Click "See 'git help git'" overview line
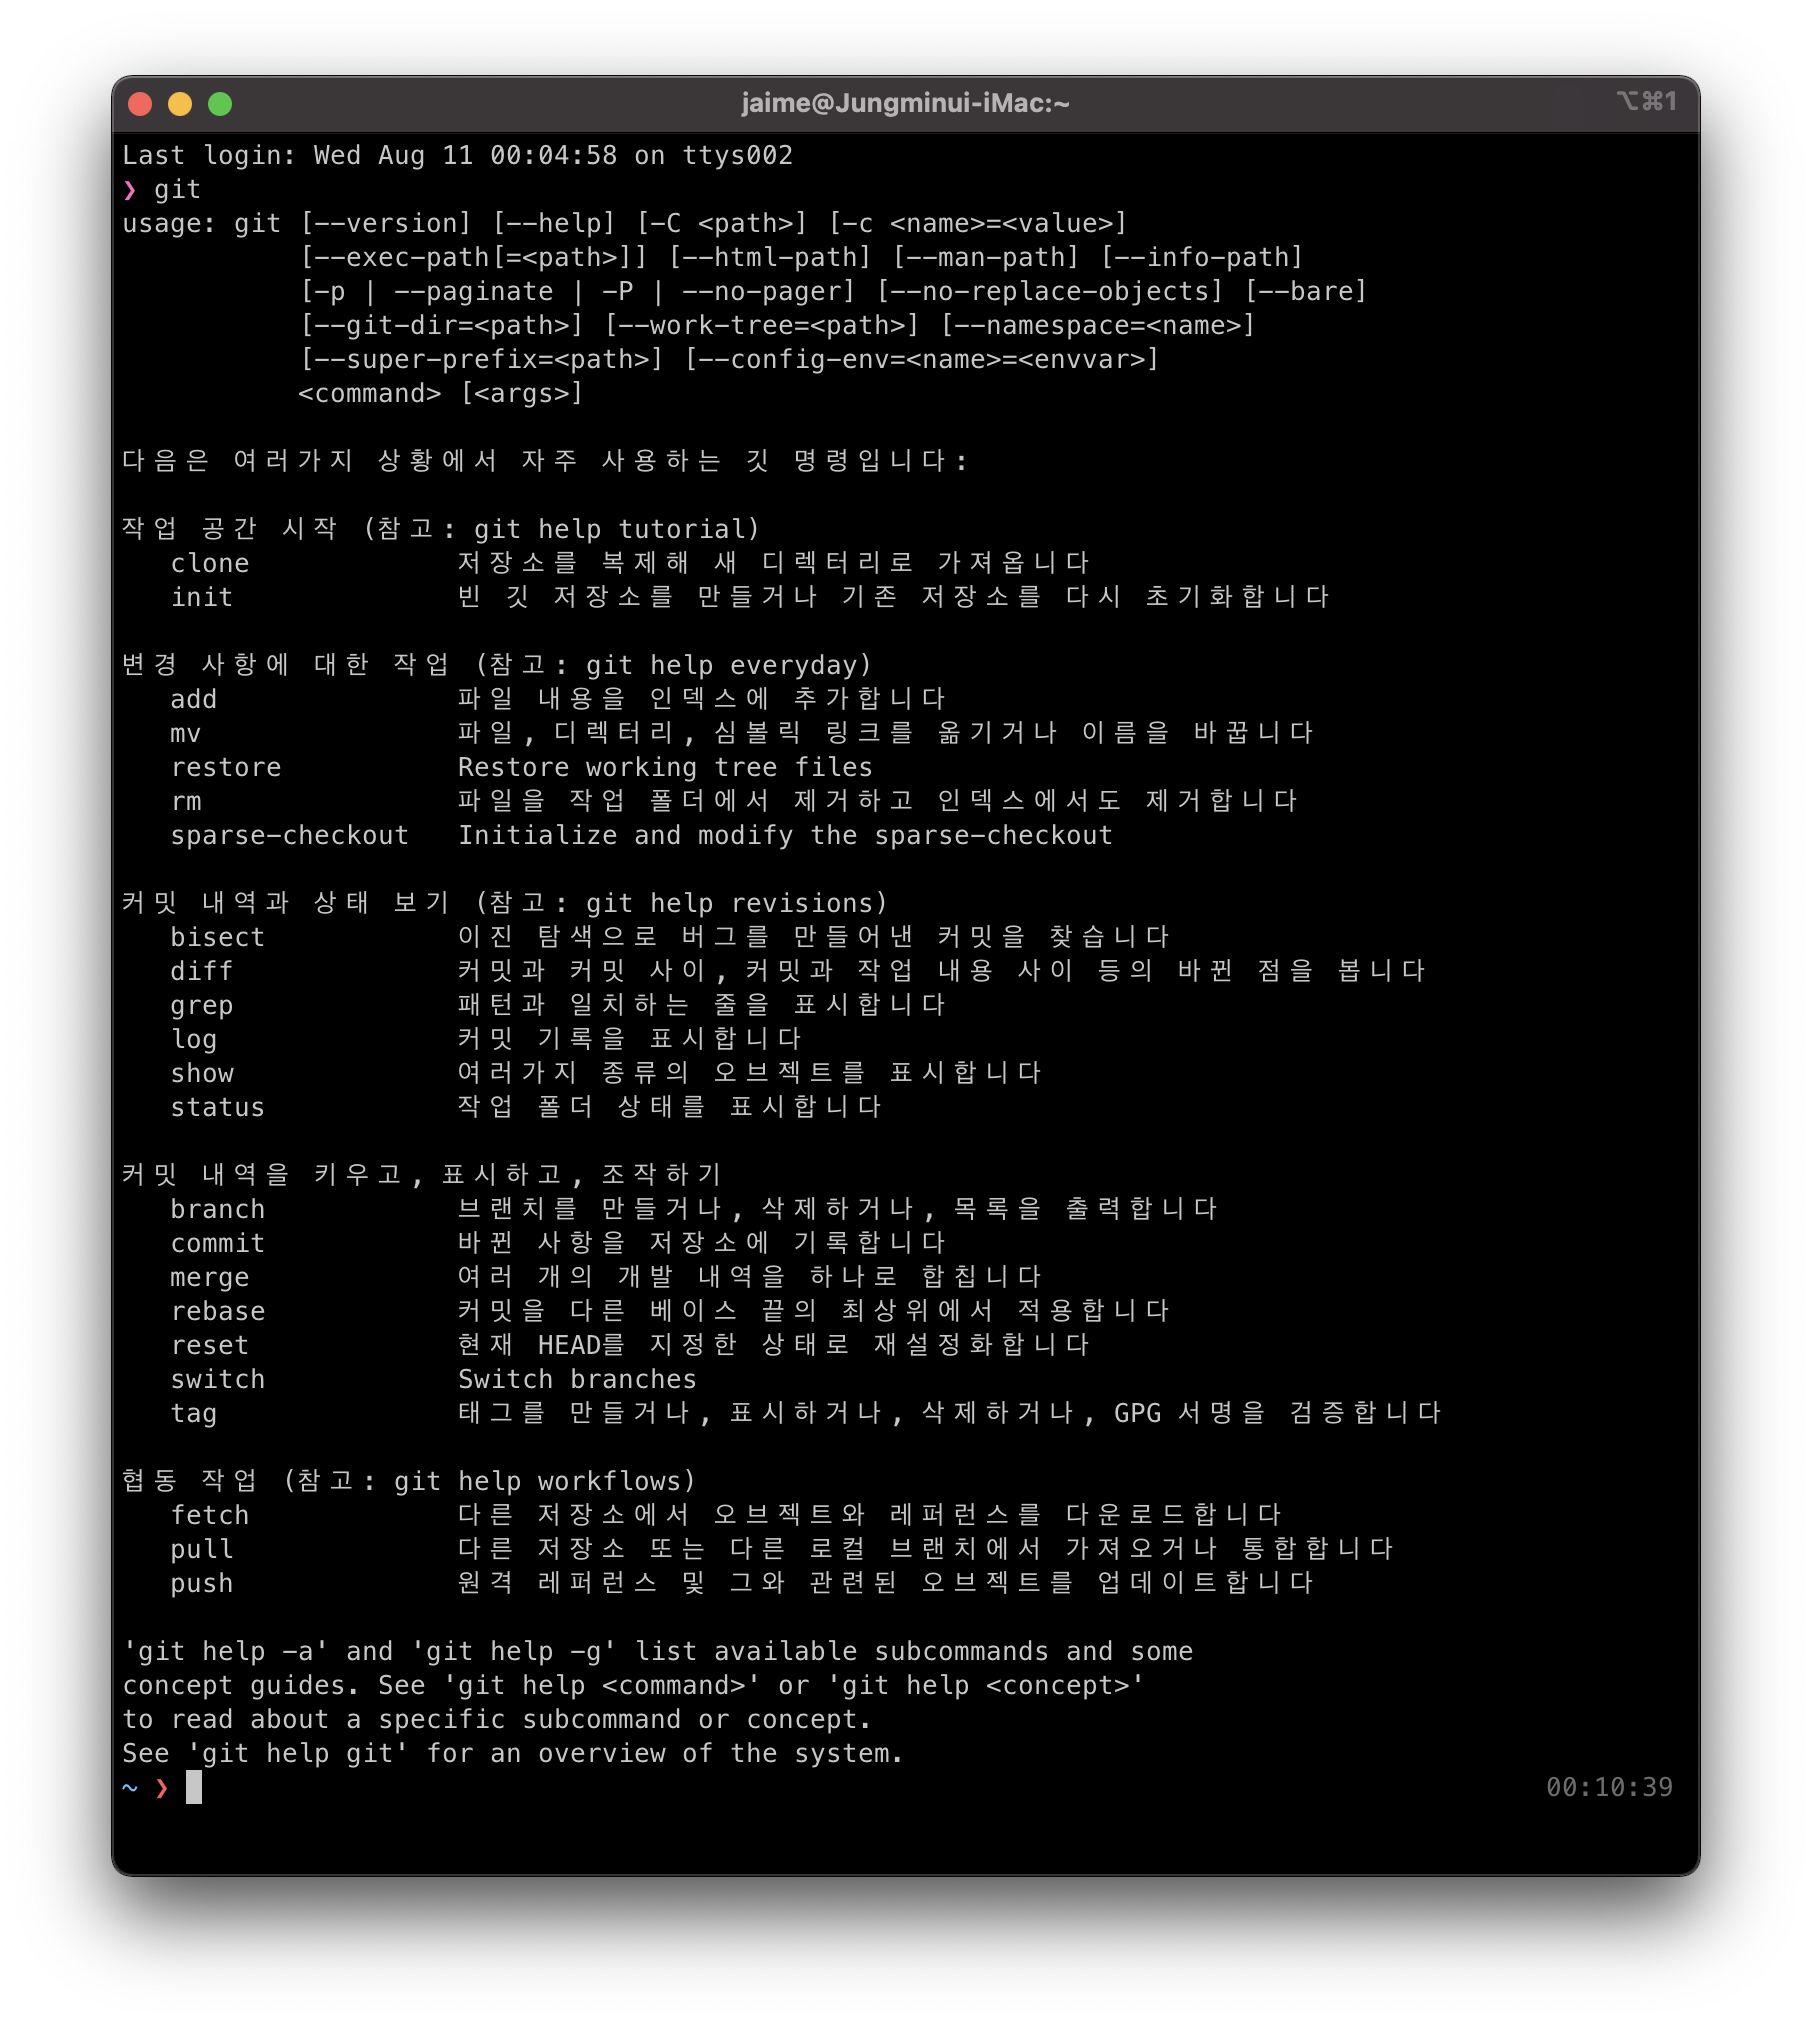Screen dimensions: 1812x2024 click(x=513, y=1754)
